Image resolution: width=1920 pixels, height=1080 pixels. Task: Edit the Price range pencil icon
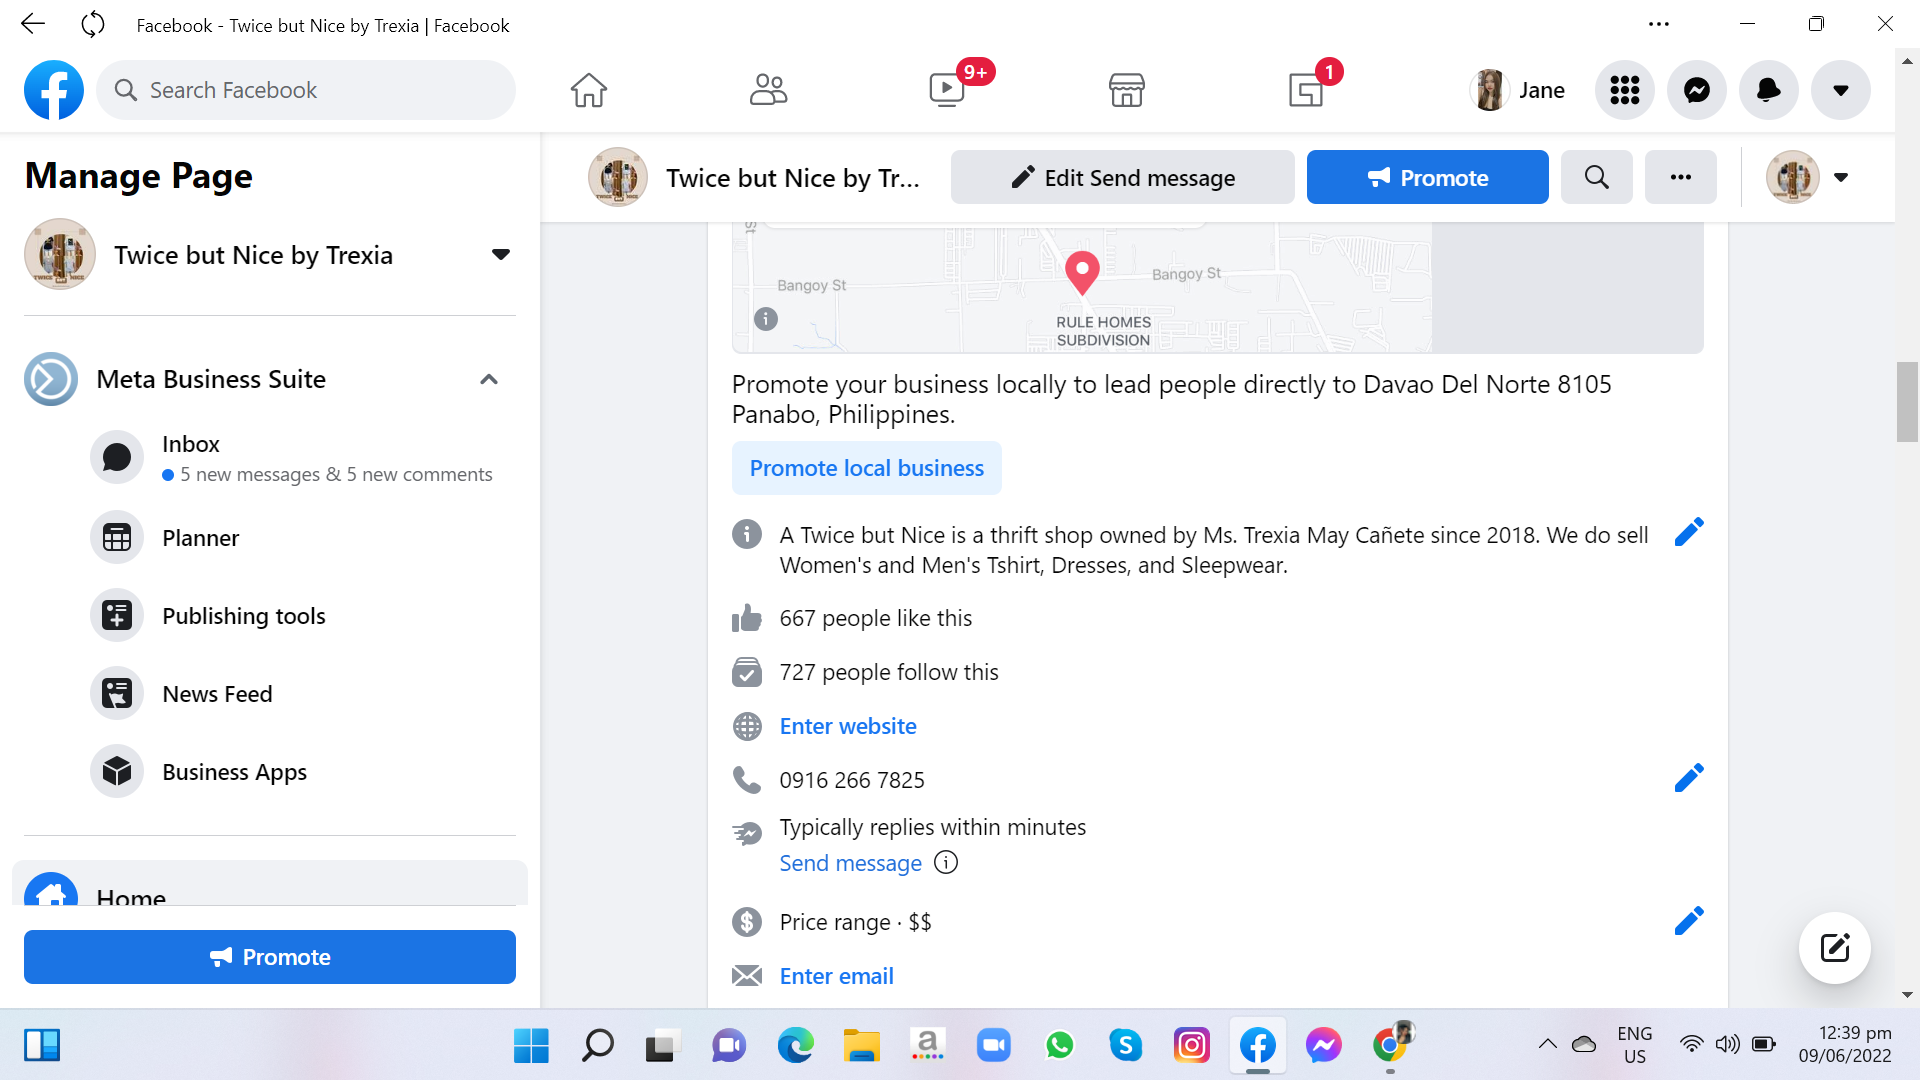[x=1689, y=921]
